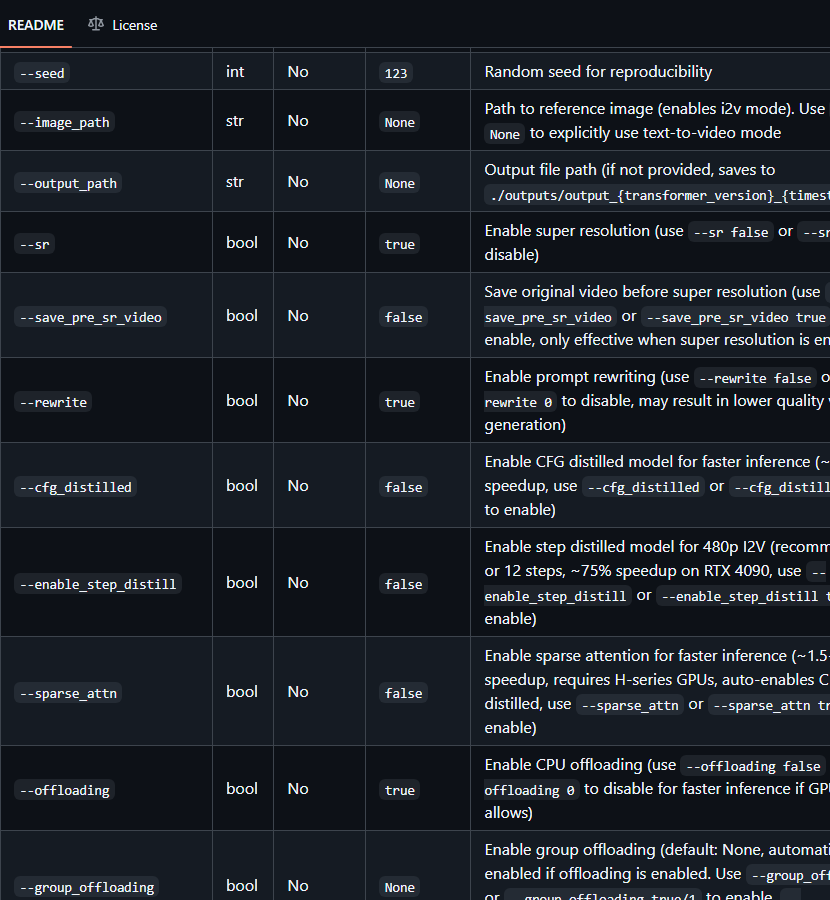Select the --offloading argument code

(64, 790)
